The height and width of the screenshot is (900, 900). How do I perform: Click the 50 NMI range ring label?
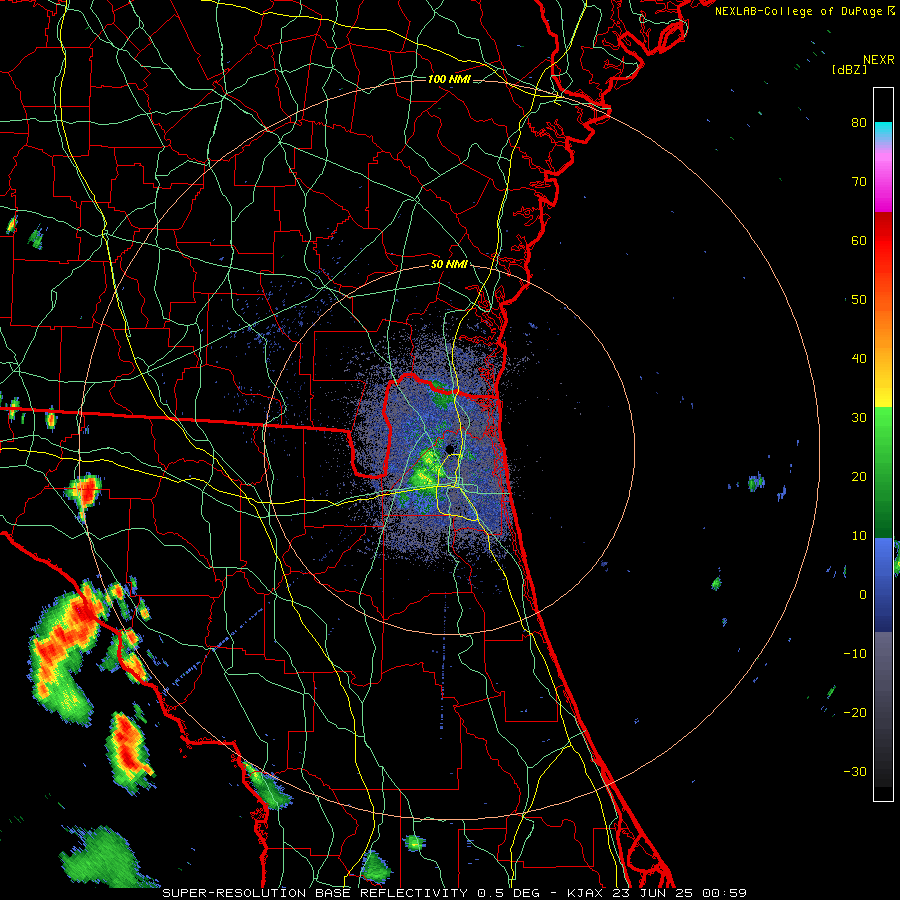point(449,265)
